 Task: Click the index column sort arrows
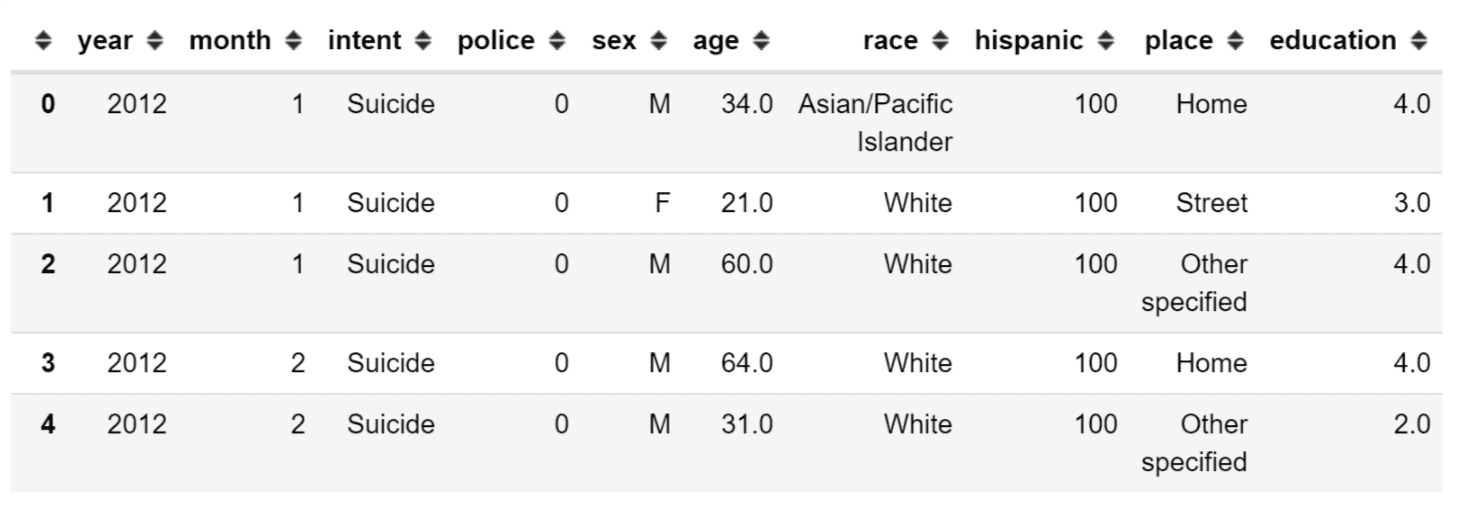coord(42,41)
